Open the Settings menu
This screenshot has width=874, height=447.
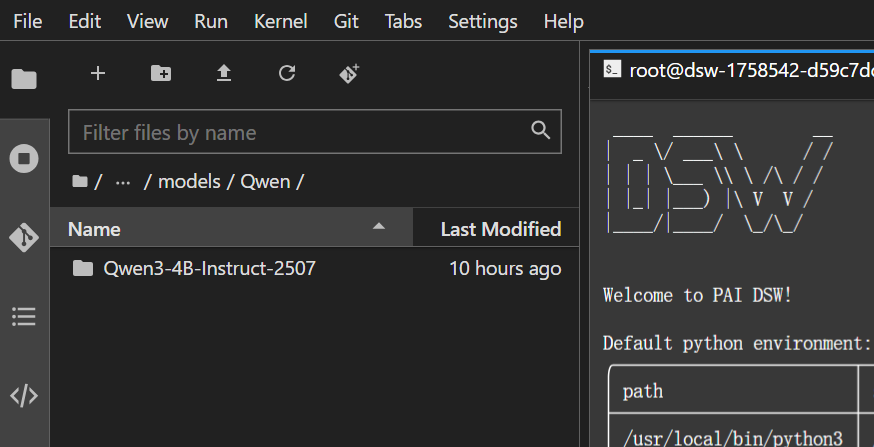click(483, 21)
